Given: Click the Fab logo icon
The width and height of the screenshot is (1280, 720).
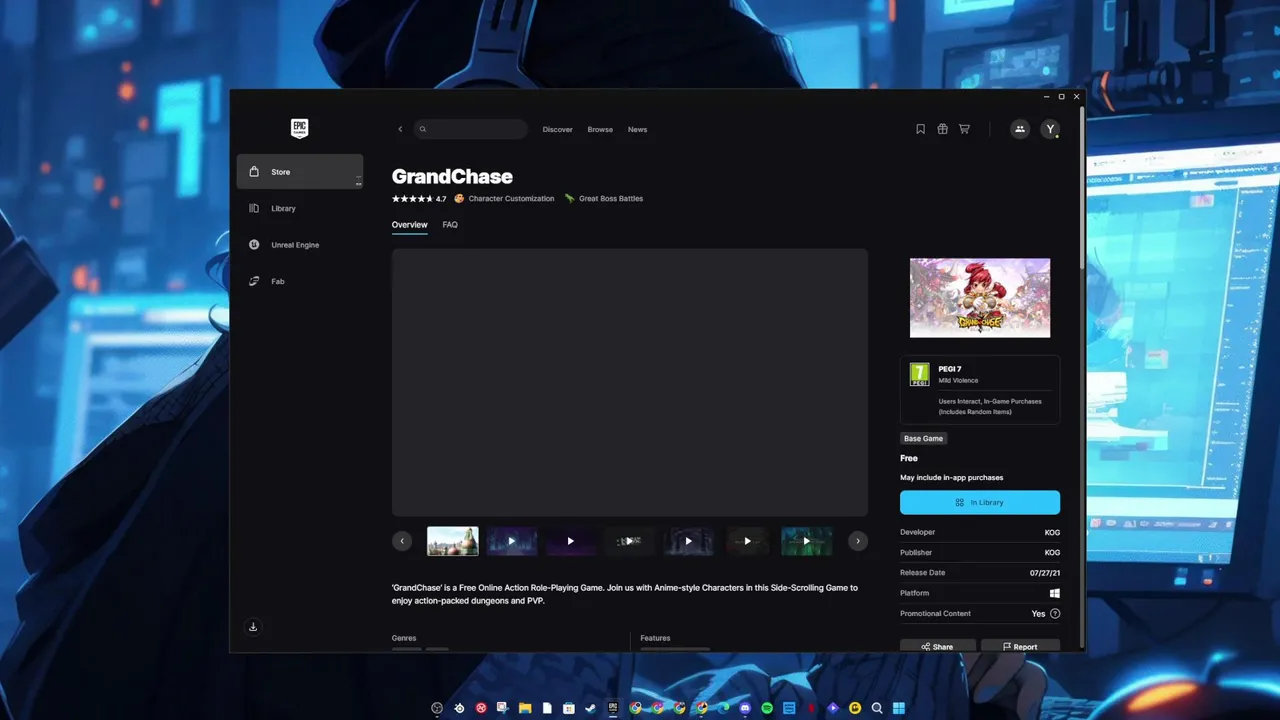Looking at the screenshot, I should pos(254,281).
